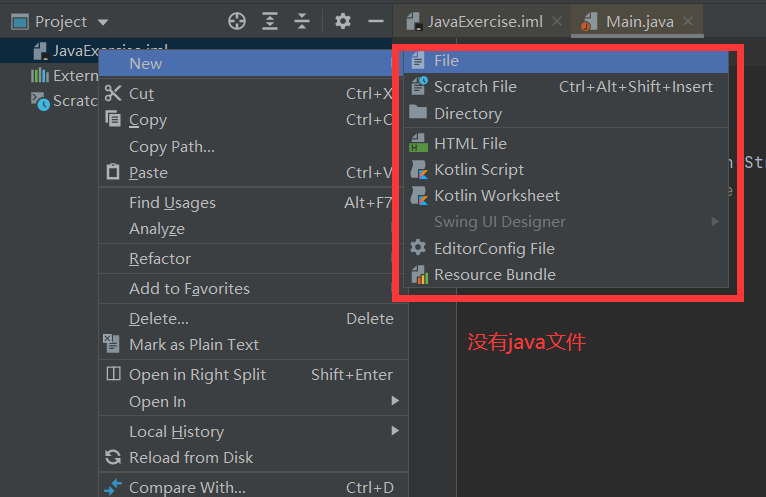This screenshot has height=497, width=766.
Task: Choose Delete... from the context menu
Action: click(253, 319)
